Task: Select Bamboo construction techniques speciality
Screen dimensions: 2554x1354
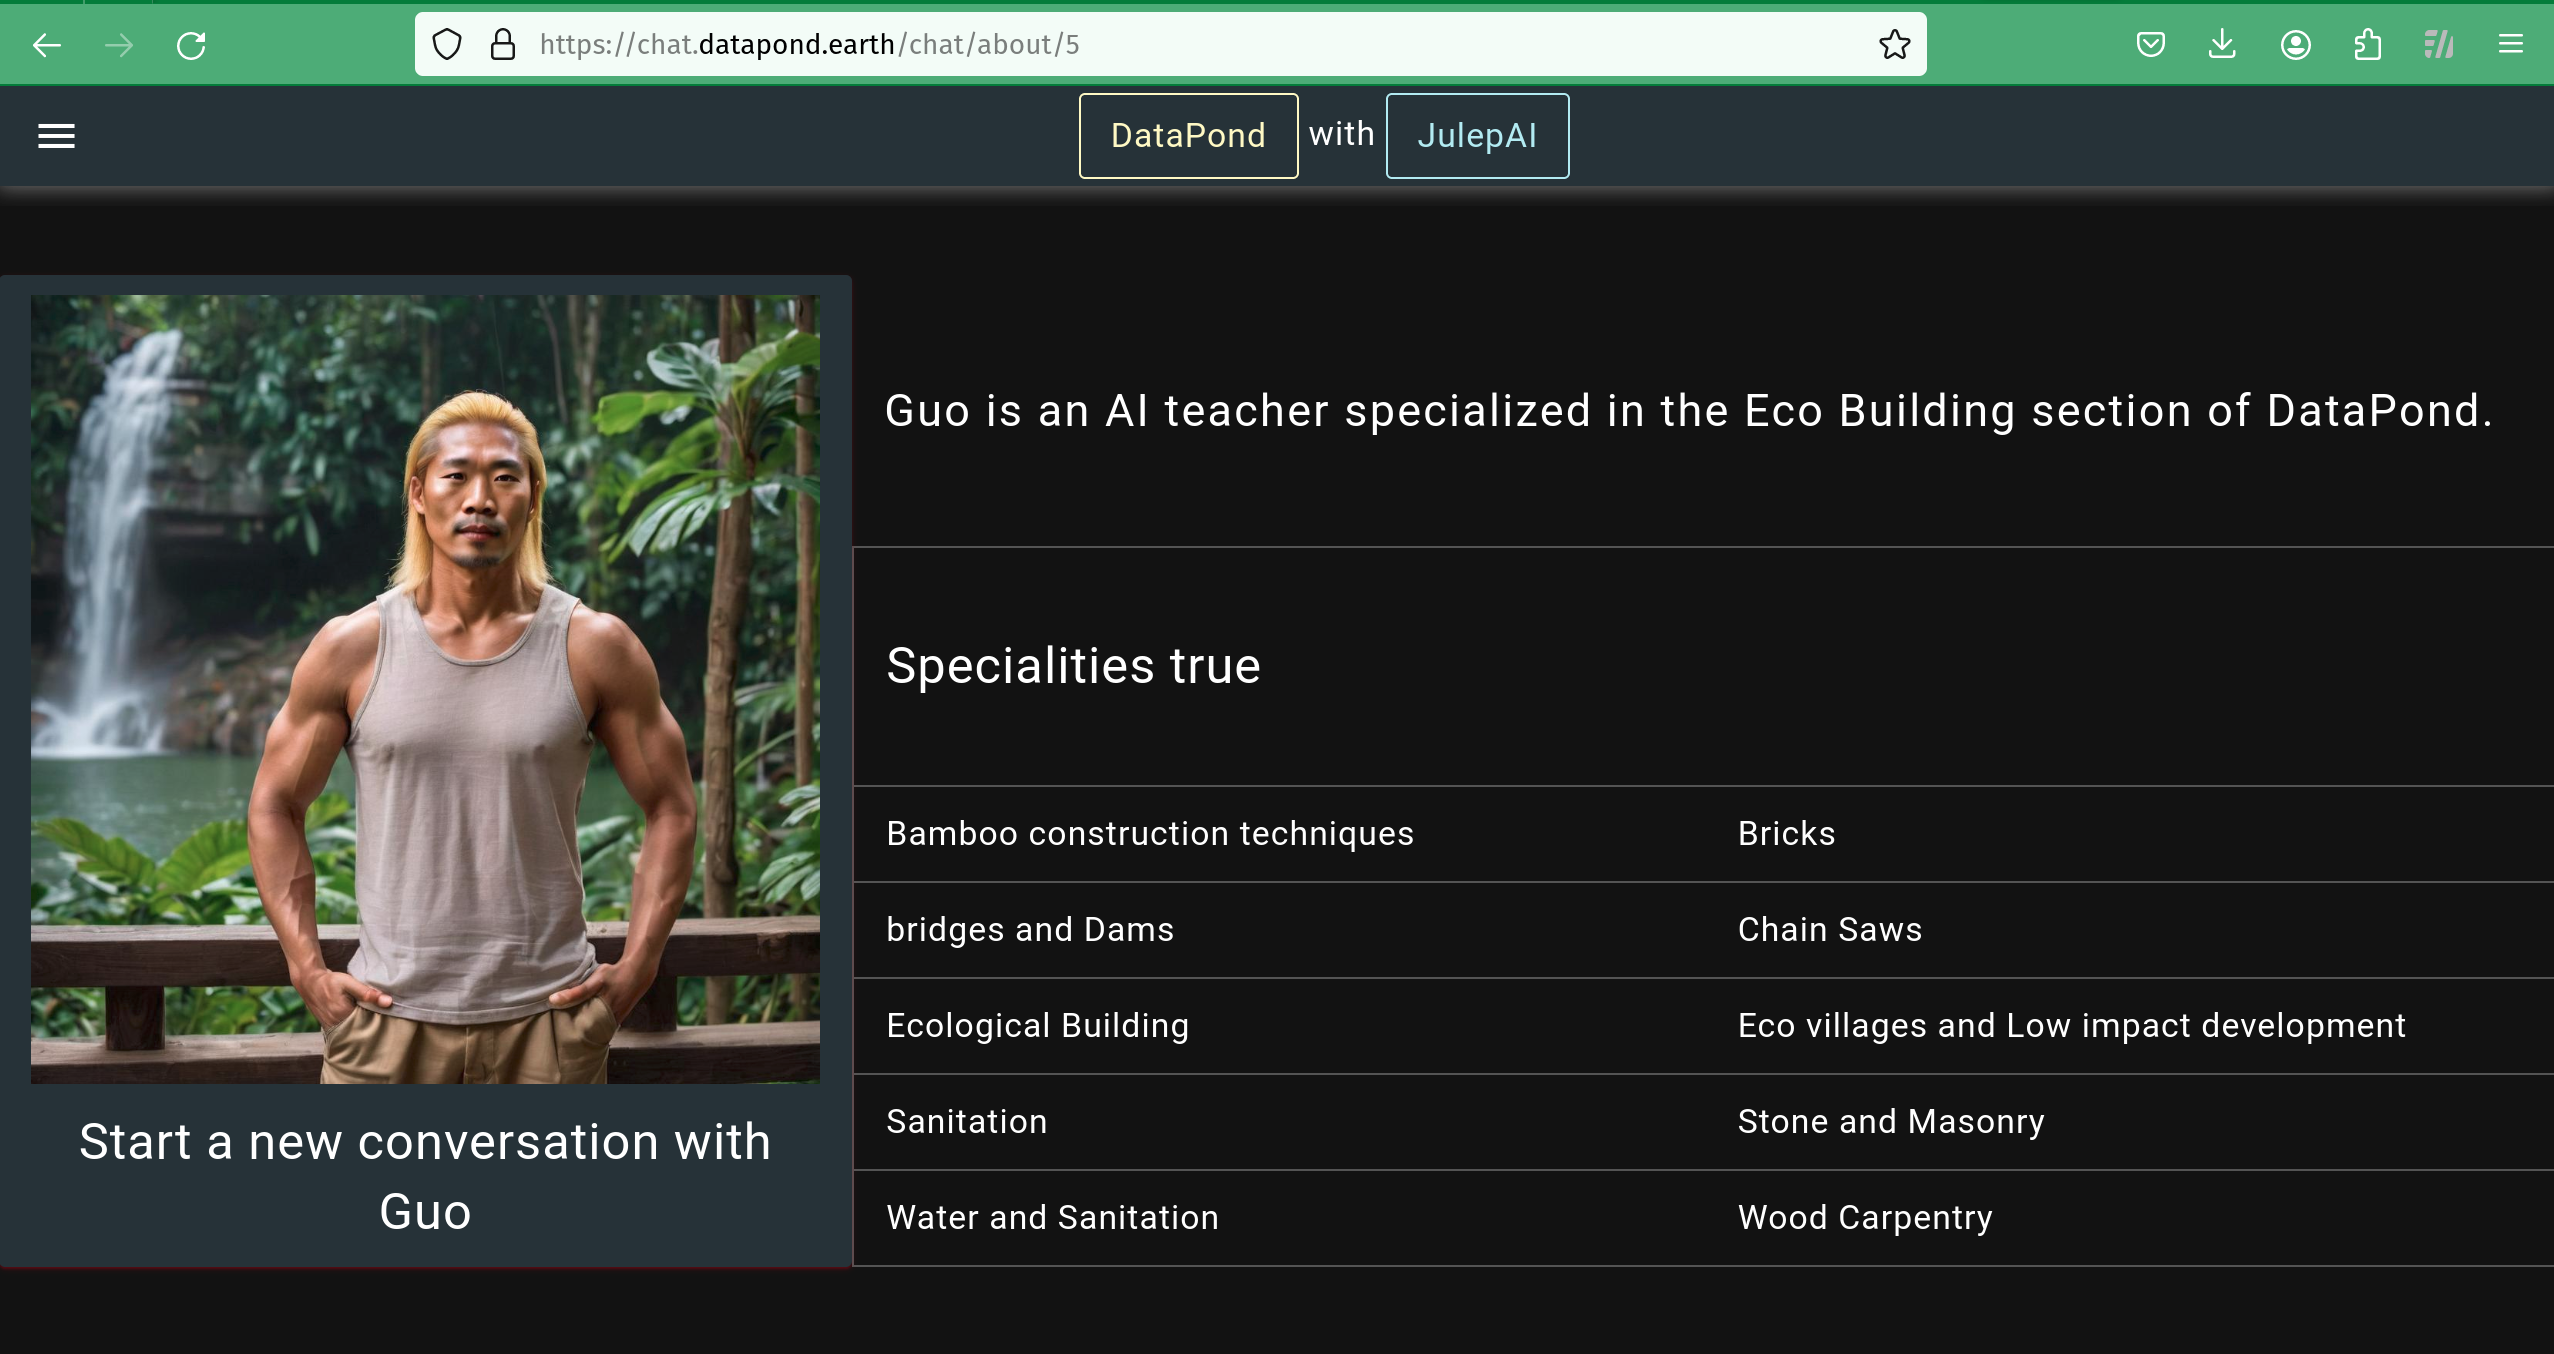Action: click(1150, 834)
